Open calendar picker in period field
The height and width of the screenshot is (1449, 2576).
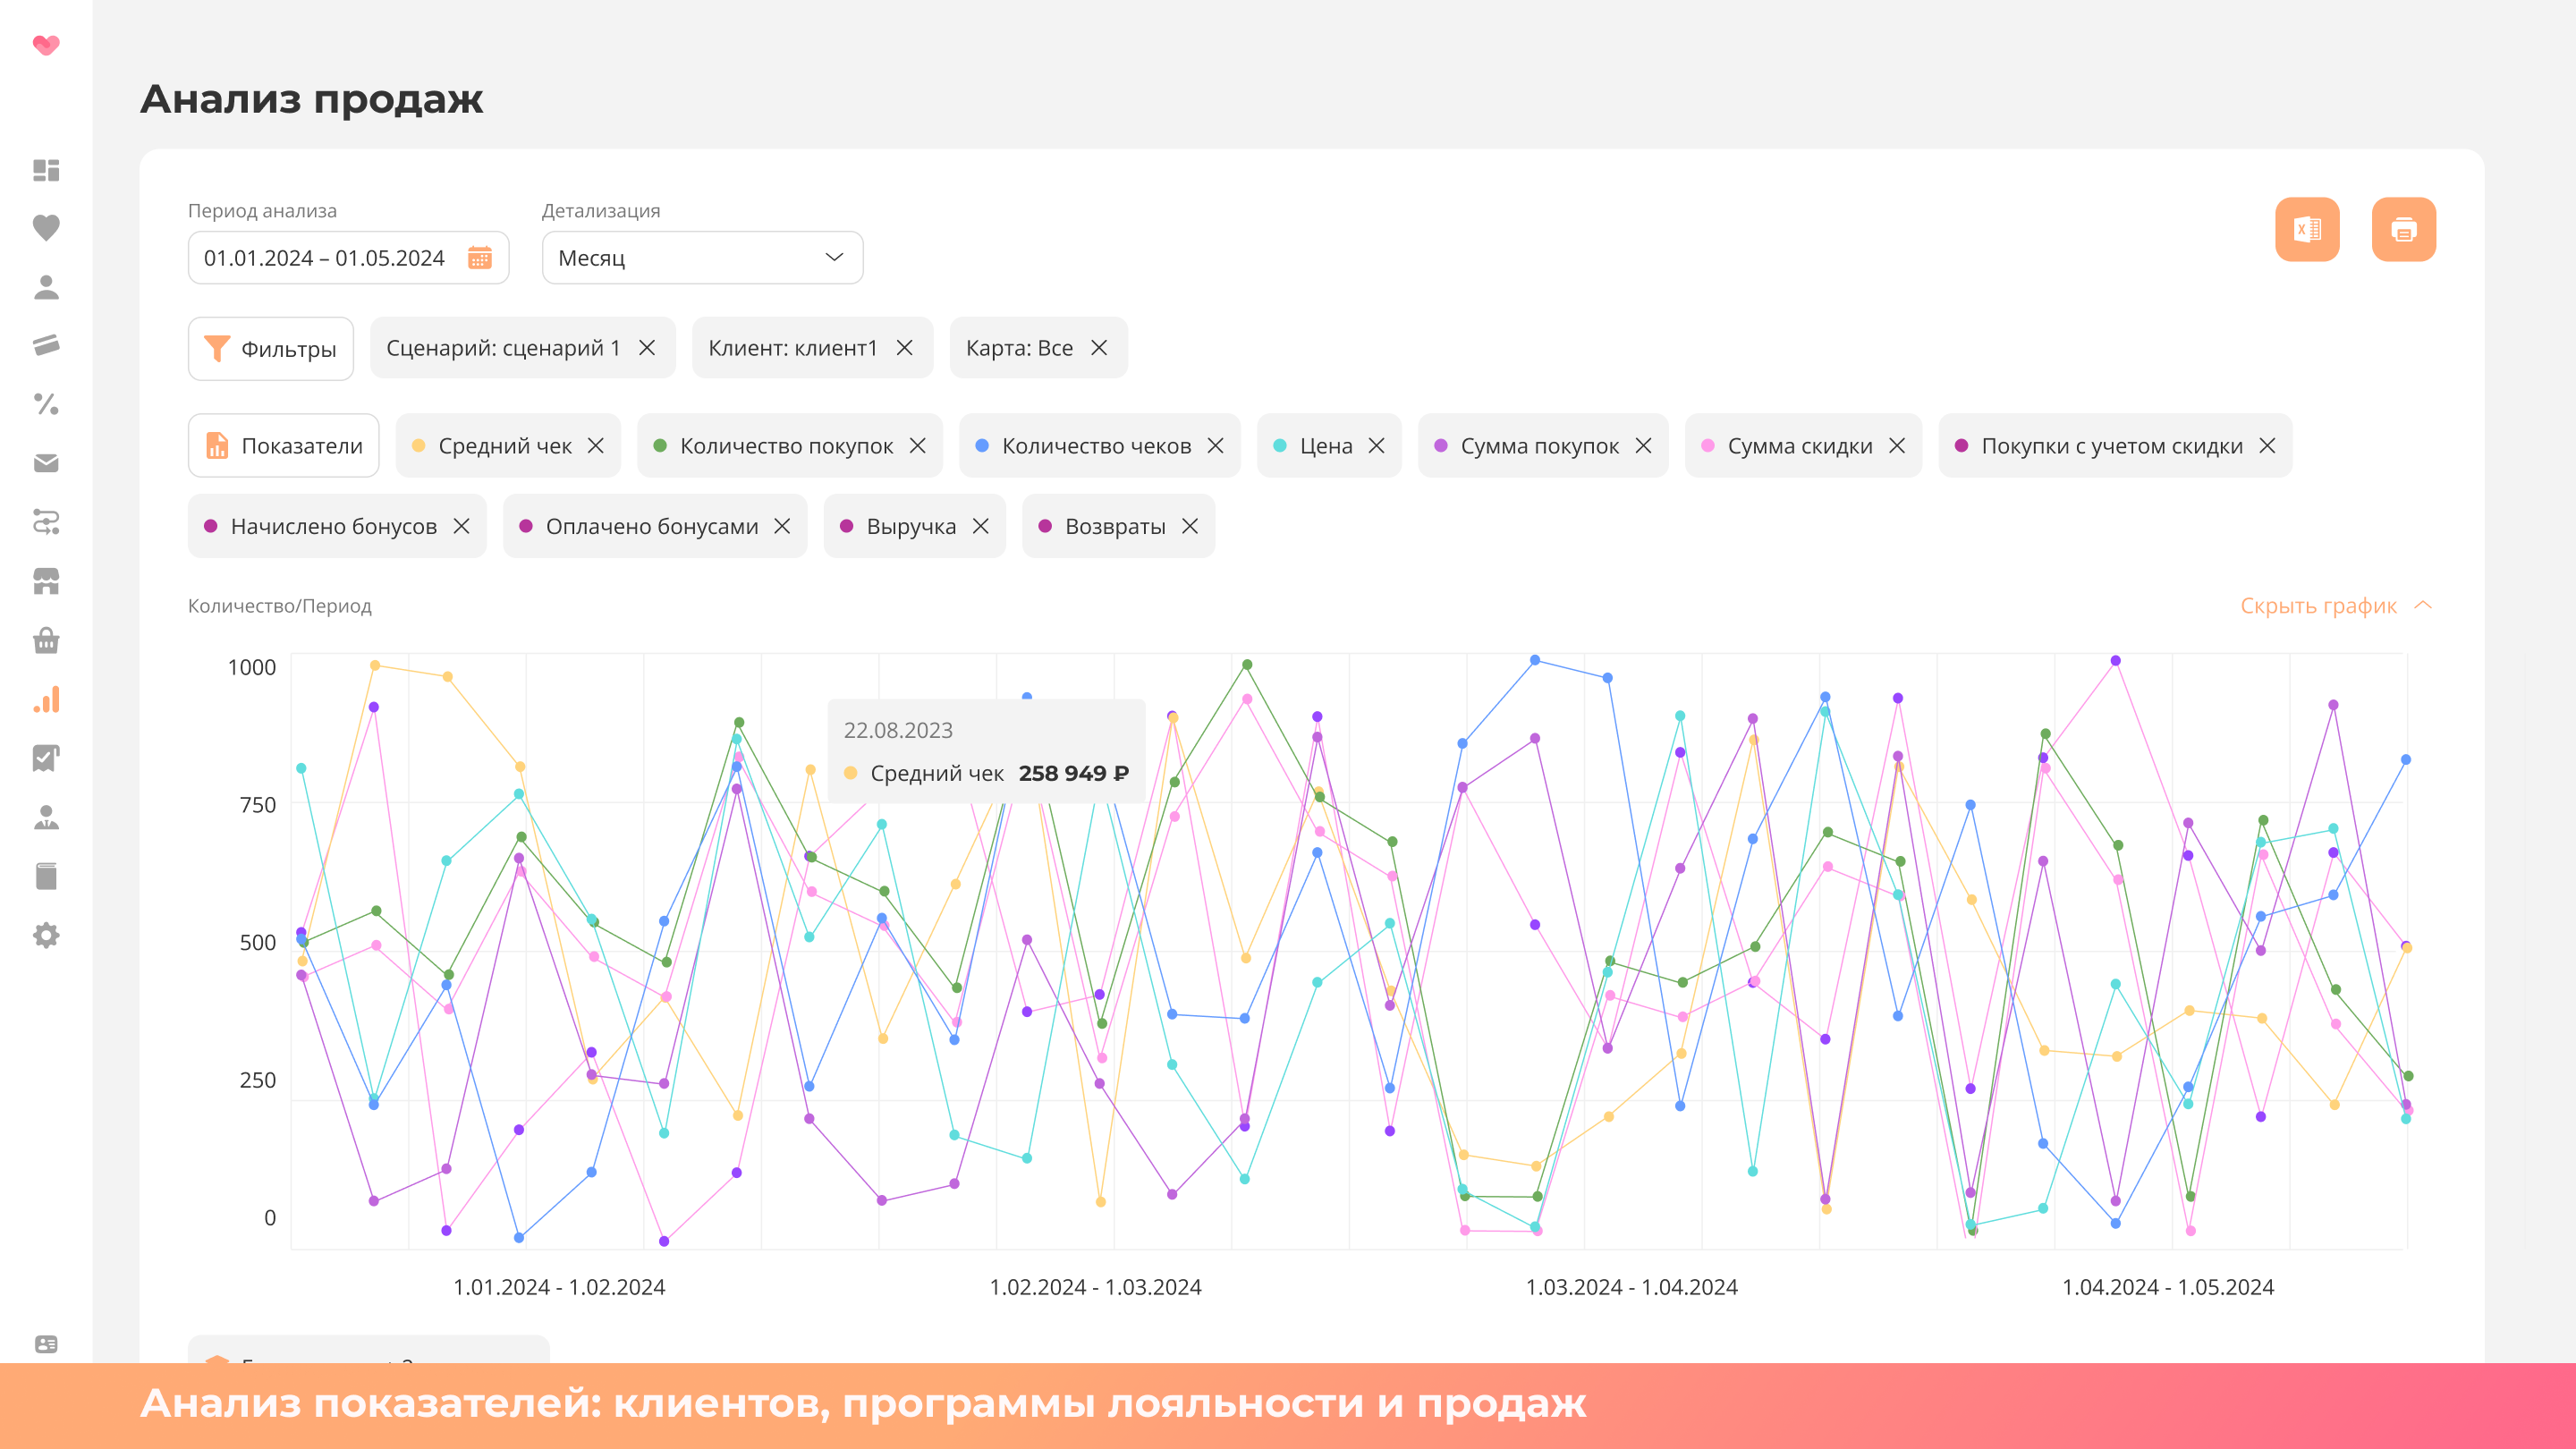pos(480,258)
